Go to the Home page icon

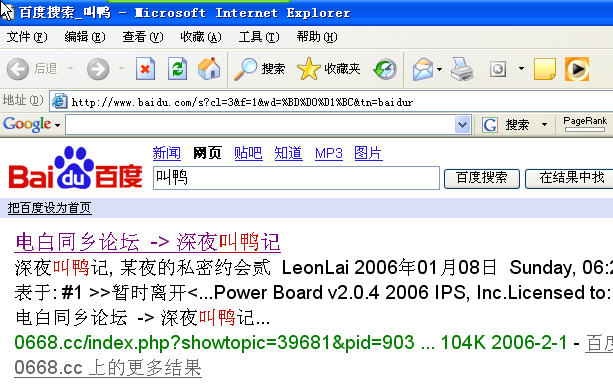pyautogui.click(x=209, y=69)
